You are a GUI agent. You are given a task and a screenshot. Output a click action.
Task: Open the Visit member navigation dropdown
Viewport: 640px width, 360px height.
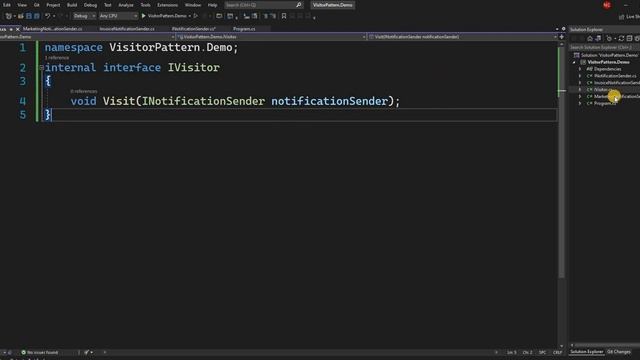pos(462,37)
